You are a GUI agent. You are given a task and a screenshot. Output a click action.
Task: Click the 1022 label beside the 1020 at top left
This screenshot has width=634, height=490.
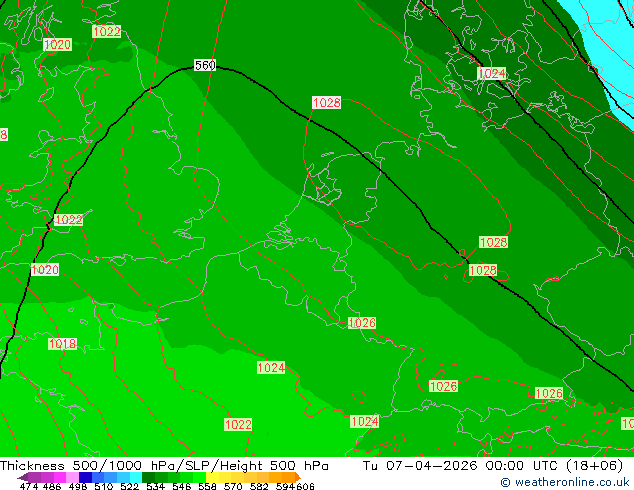tap(106, 32)
